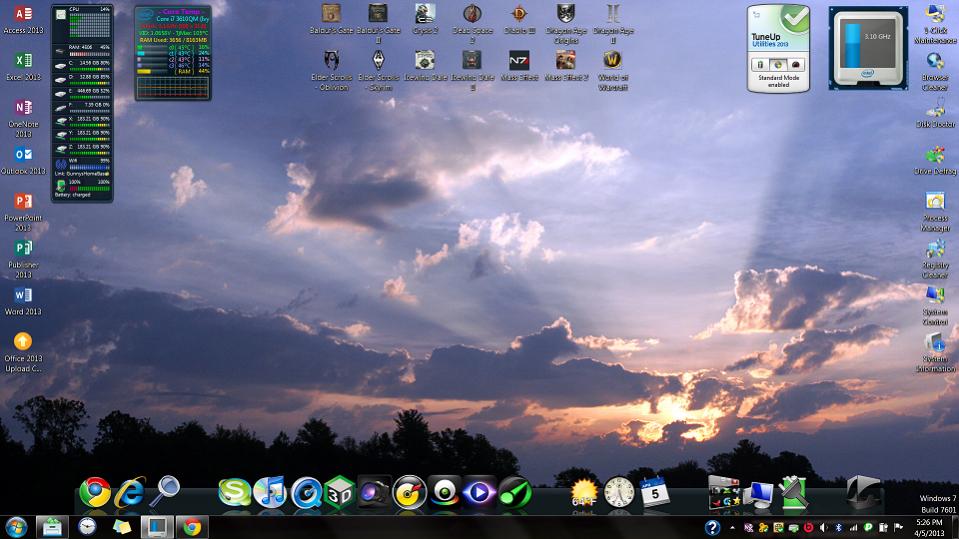Select the Office 2013 Upload Center icon
Viewport: 959px width, 539px height.
pos(23,352)
